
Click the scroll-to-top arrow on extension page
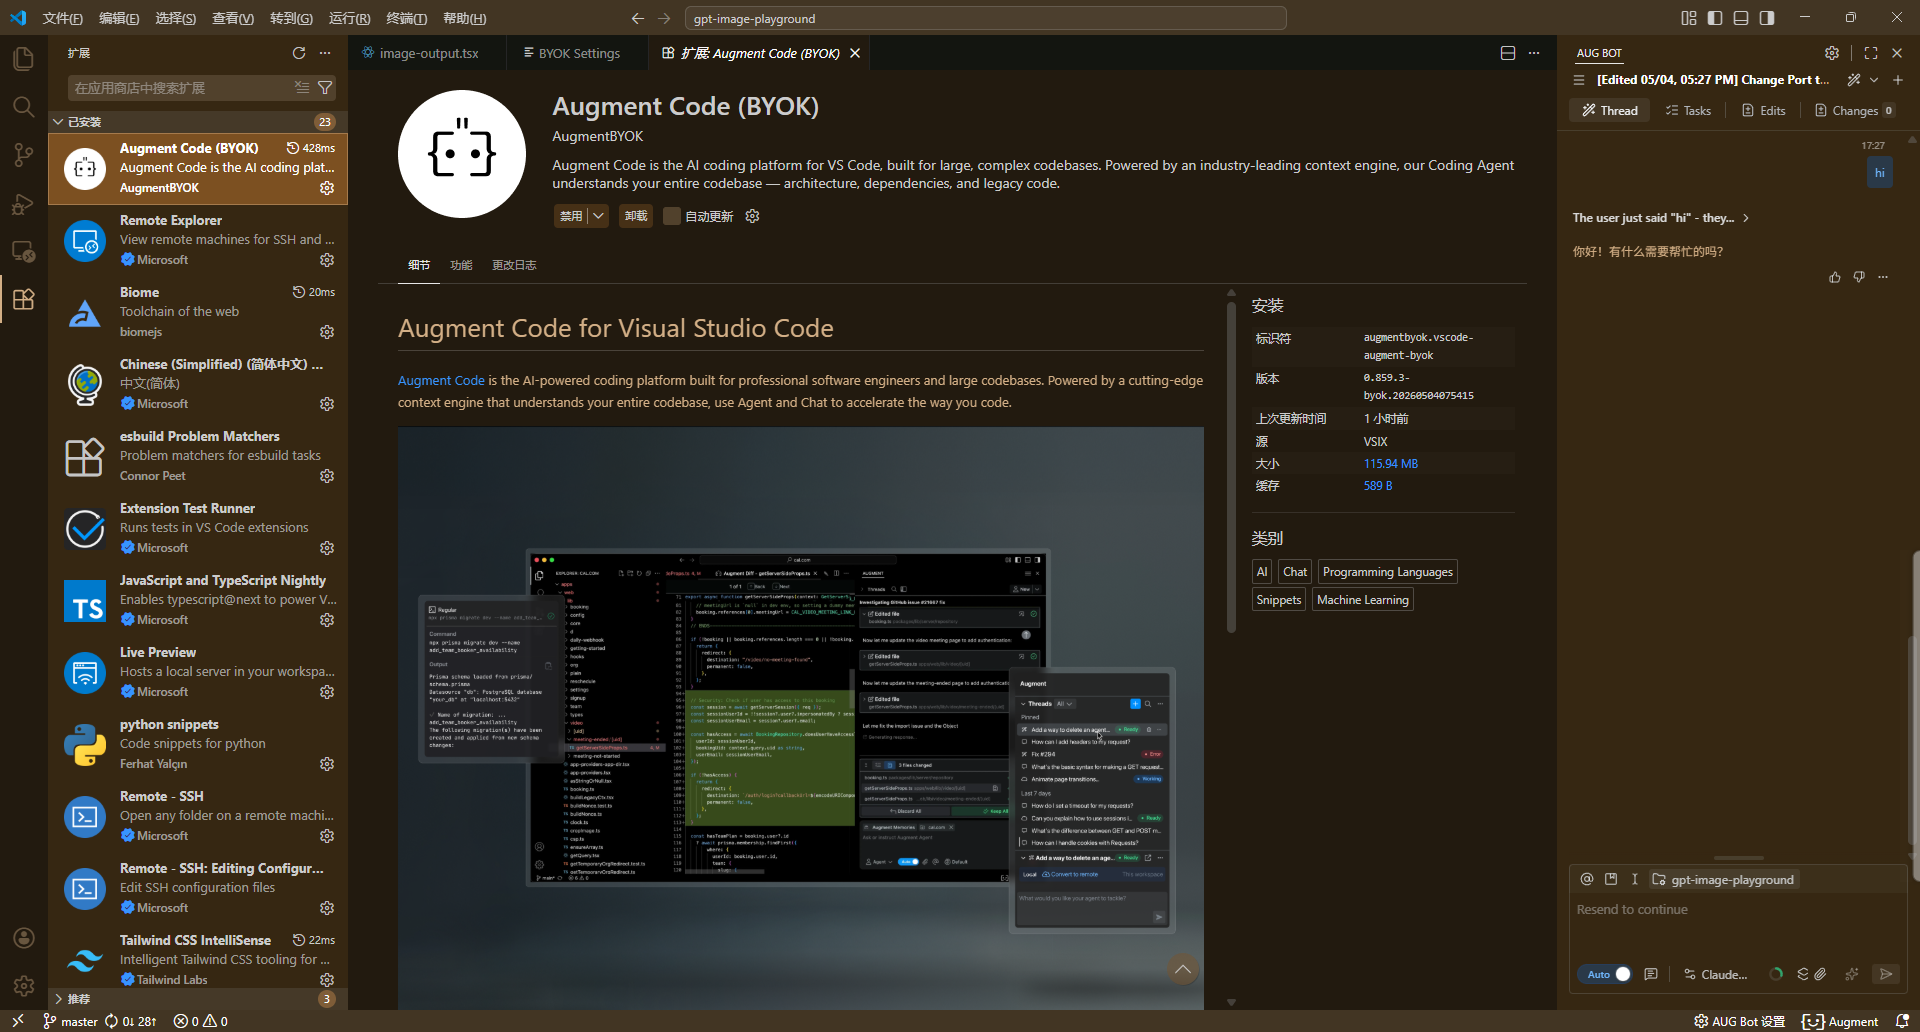tap(1183, 968)
